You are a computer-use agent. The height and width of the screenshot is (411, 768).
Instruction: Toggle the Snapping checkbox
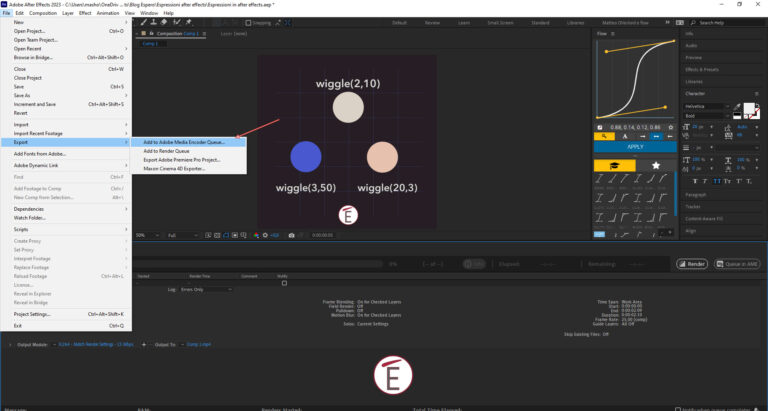[248, 23]
